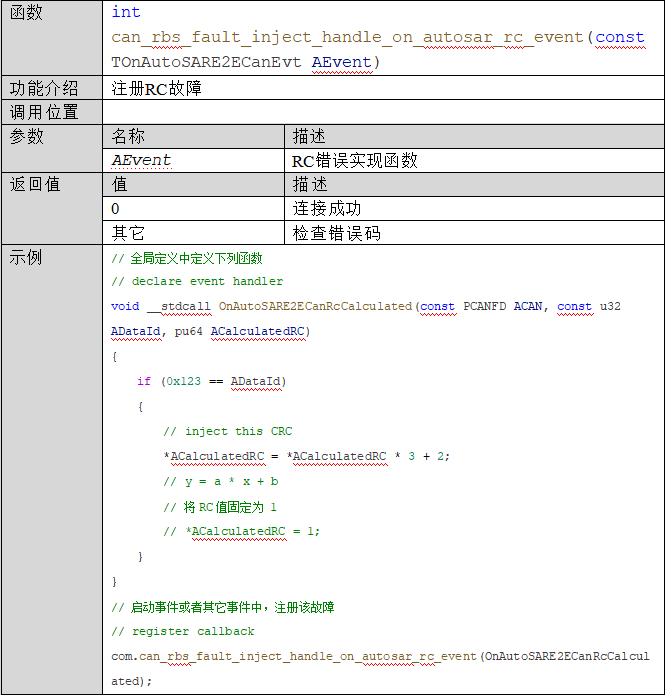The image size is (666, 696).
Task: Click 'TOnAutoSARE2ECanEvt' type name
Action: [x=206, y=62]
